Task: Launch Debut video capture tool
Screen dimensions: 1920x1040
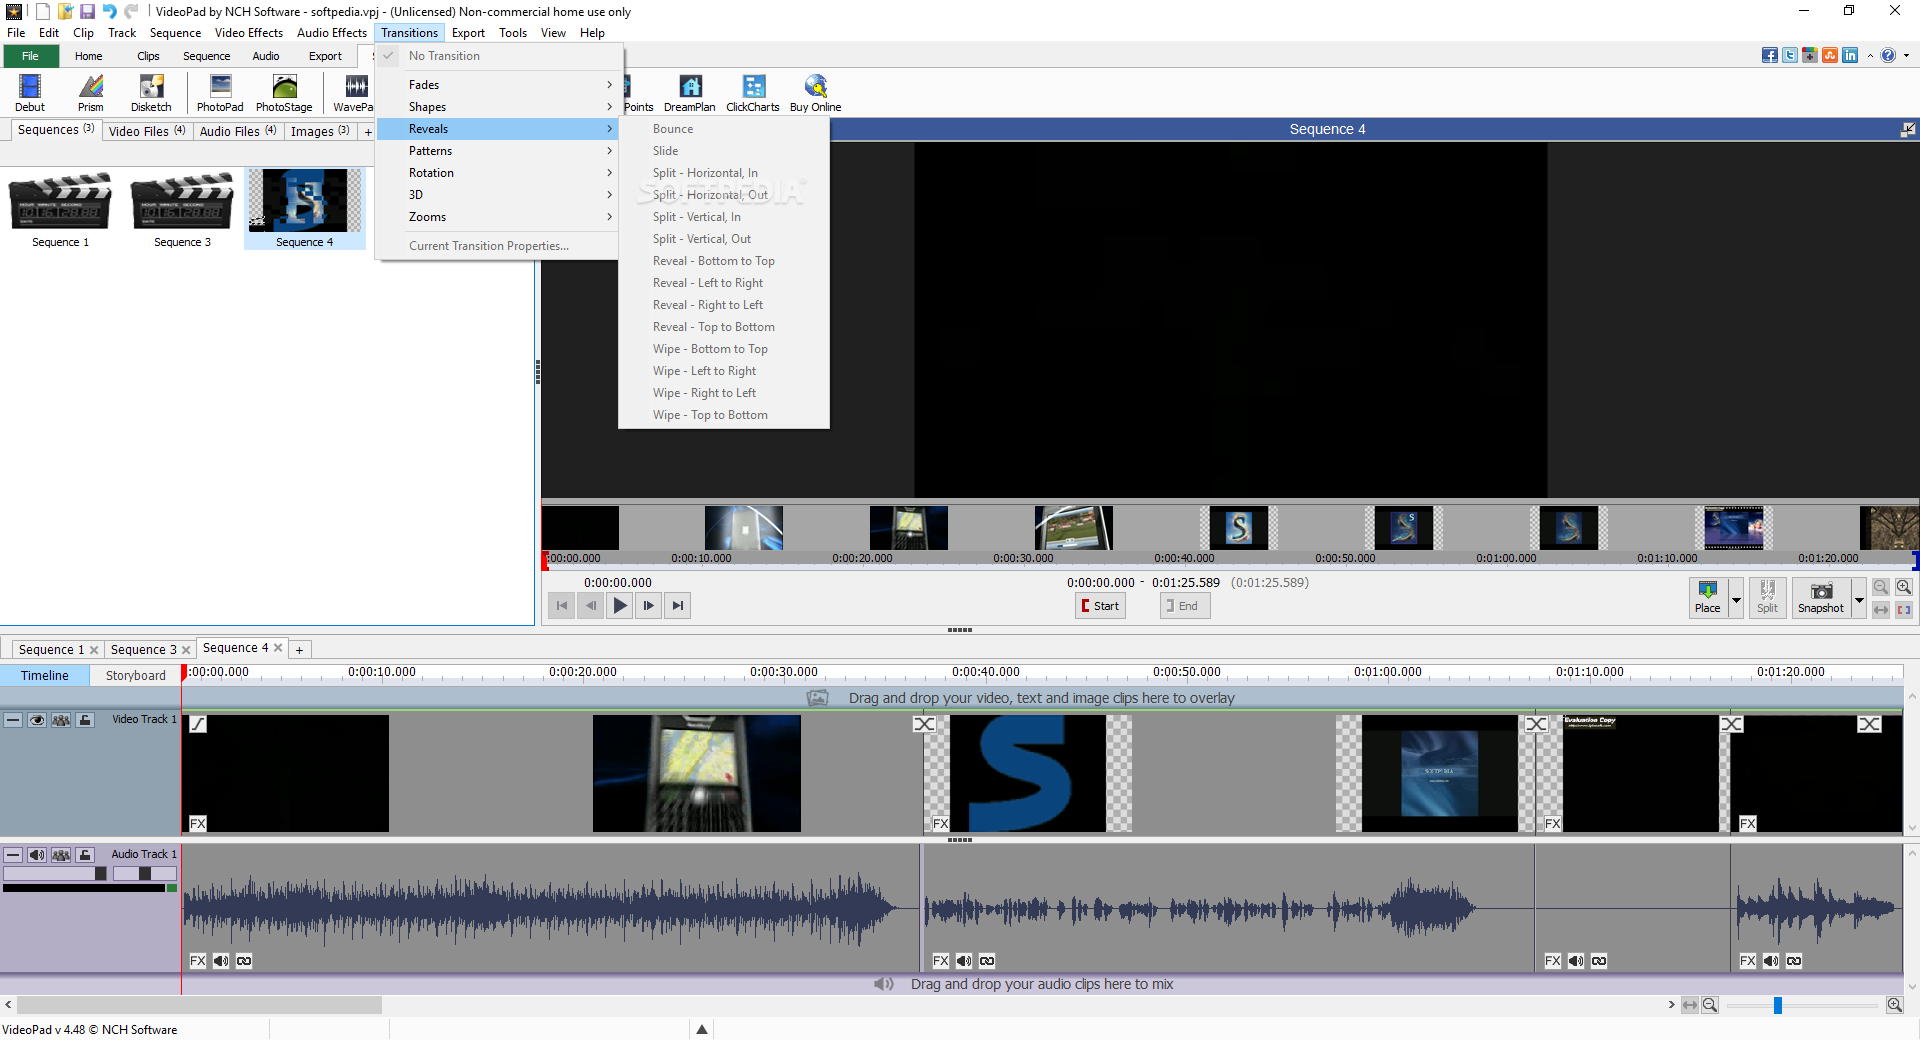Action: pyautogui.click(x=29, y=93)
